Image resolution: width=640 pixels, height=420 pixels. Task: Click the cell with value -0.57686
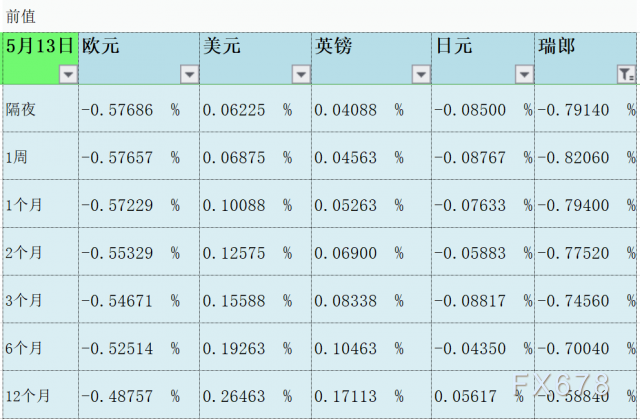[x=139, y=109]
